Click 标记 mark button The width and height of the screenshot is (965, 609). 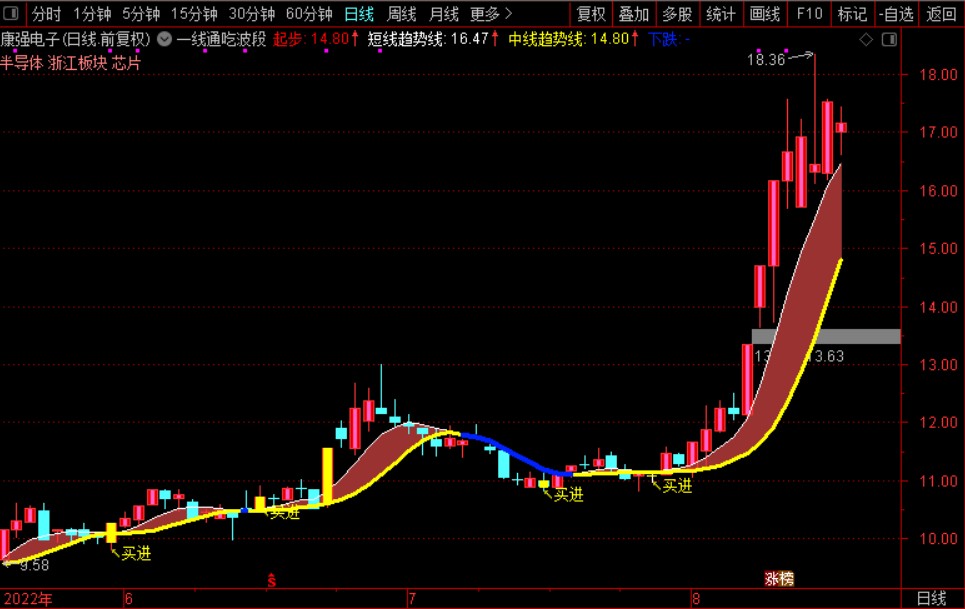coord(852,14)
